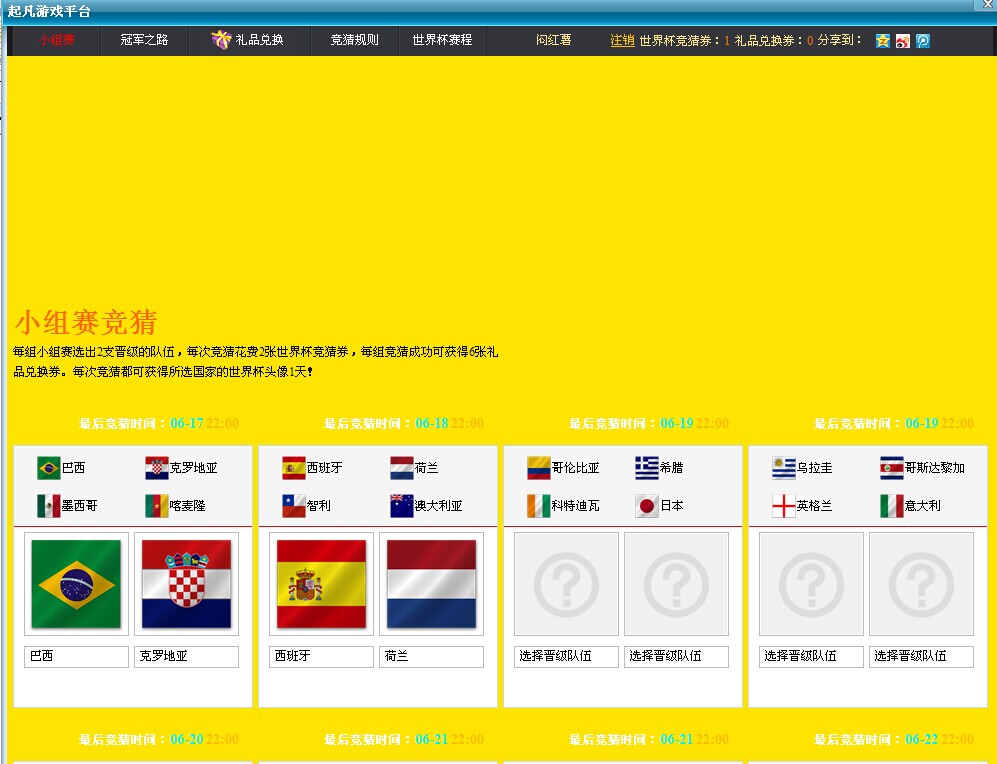Screen dimensions: 997x764
Task: Open 世界杯赛程 schedule tab
Action: click(x=442, y=40)
